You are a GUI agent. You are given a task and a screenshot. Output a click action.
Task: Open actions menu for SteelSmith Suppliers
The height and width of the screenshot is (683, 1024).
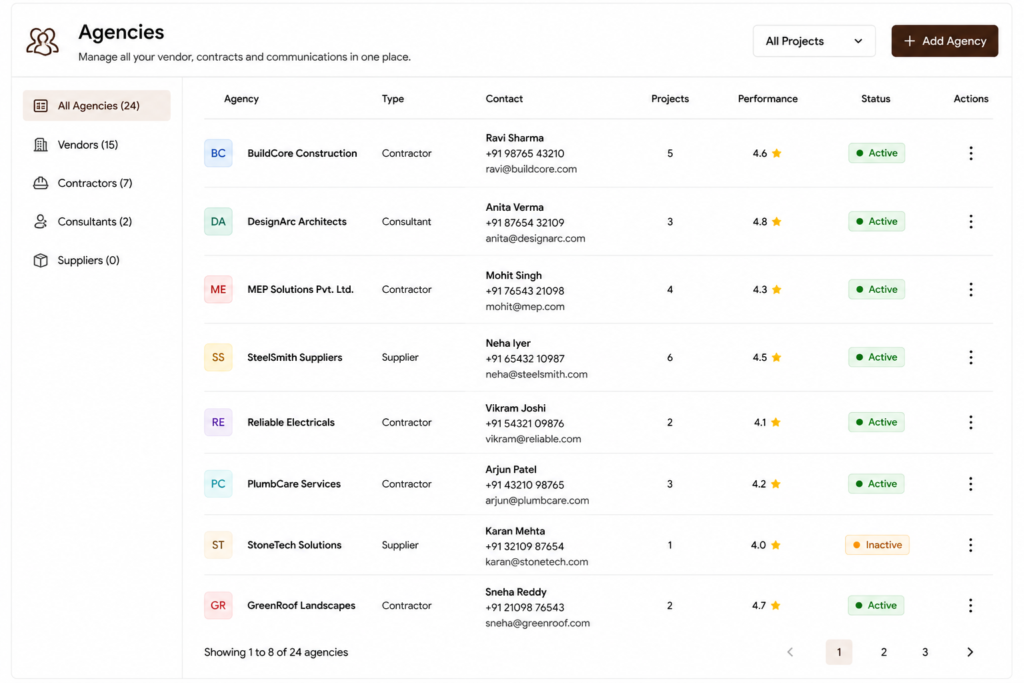click(x=970, y=357)
